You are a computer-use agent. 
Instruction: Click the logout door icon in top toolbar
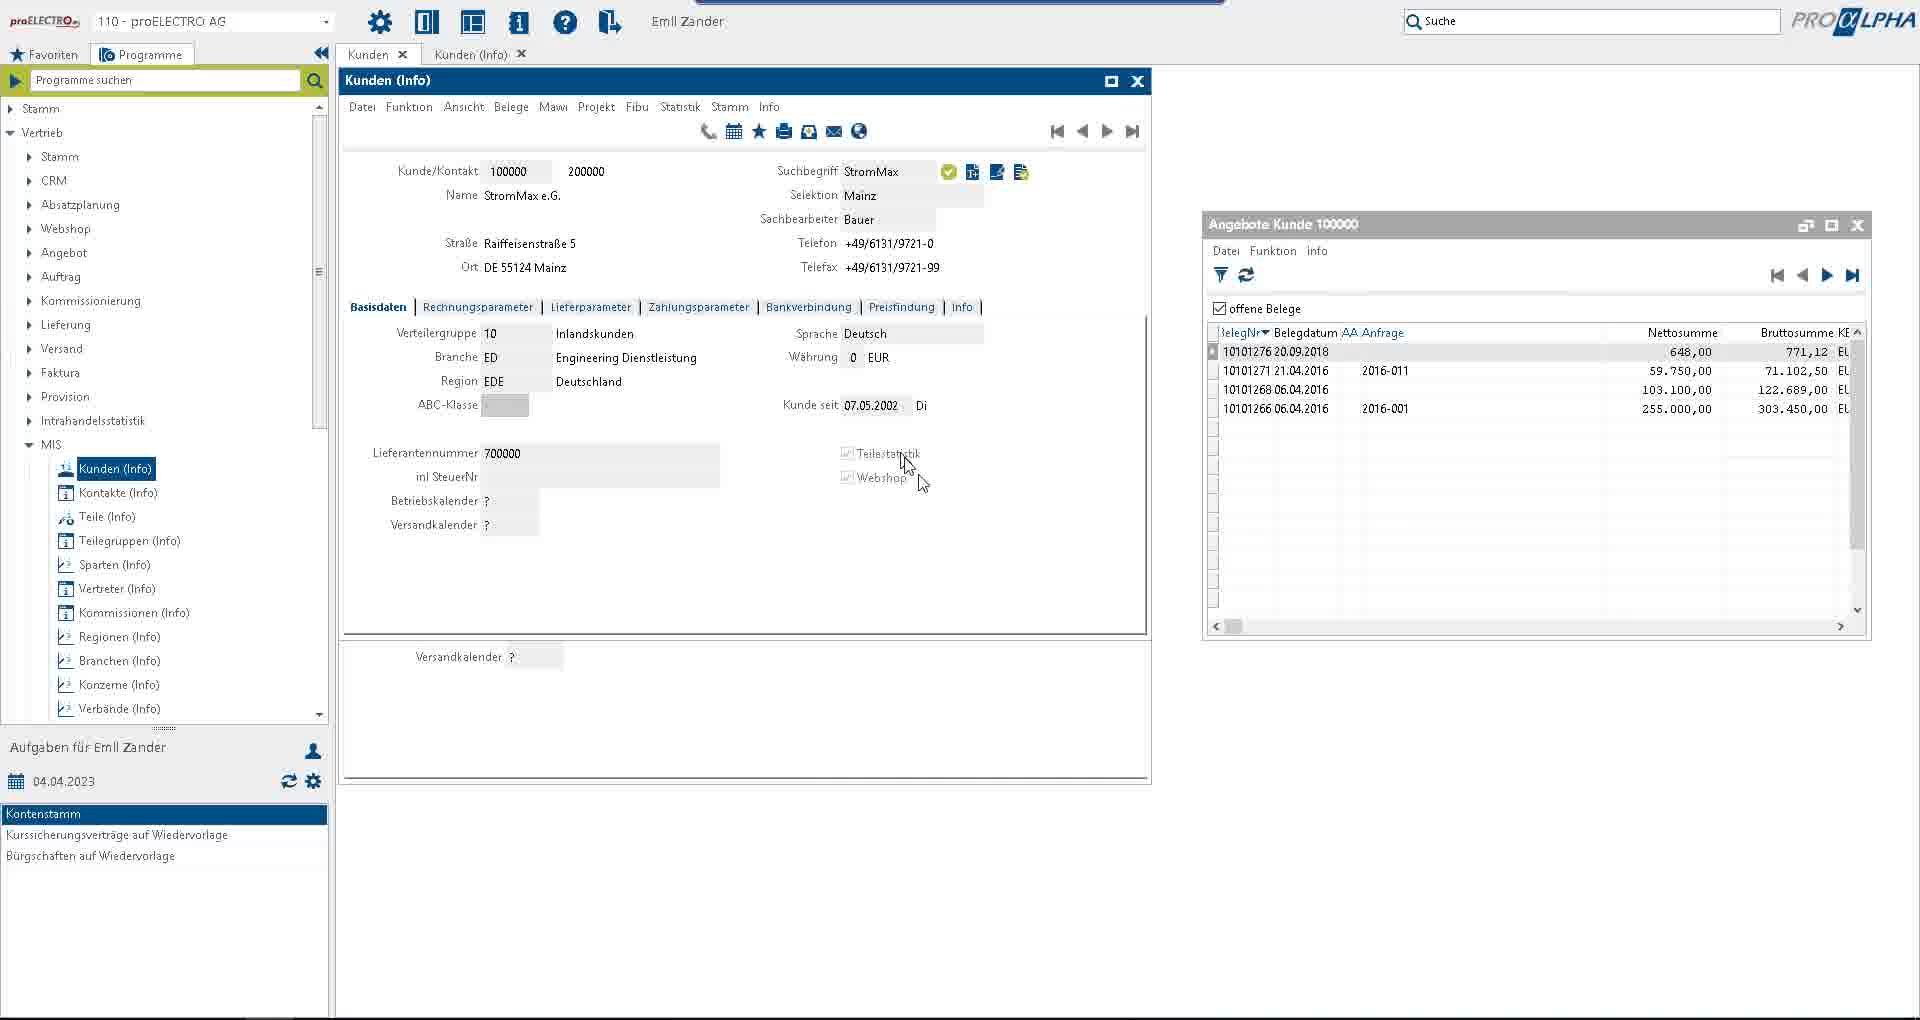pos(610,22)
